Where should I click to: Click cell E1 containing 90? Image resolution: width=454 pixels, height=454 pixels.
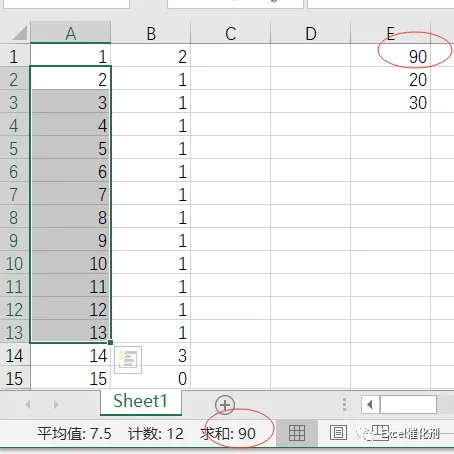pyautogui.click(x=391, y=55)
